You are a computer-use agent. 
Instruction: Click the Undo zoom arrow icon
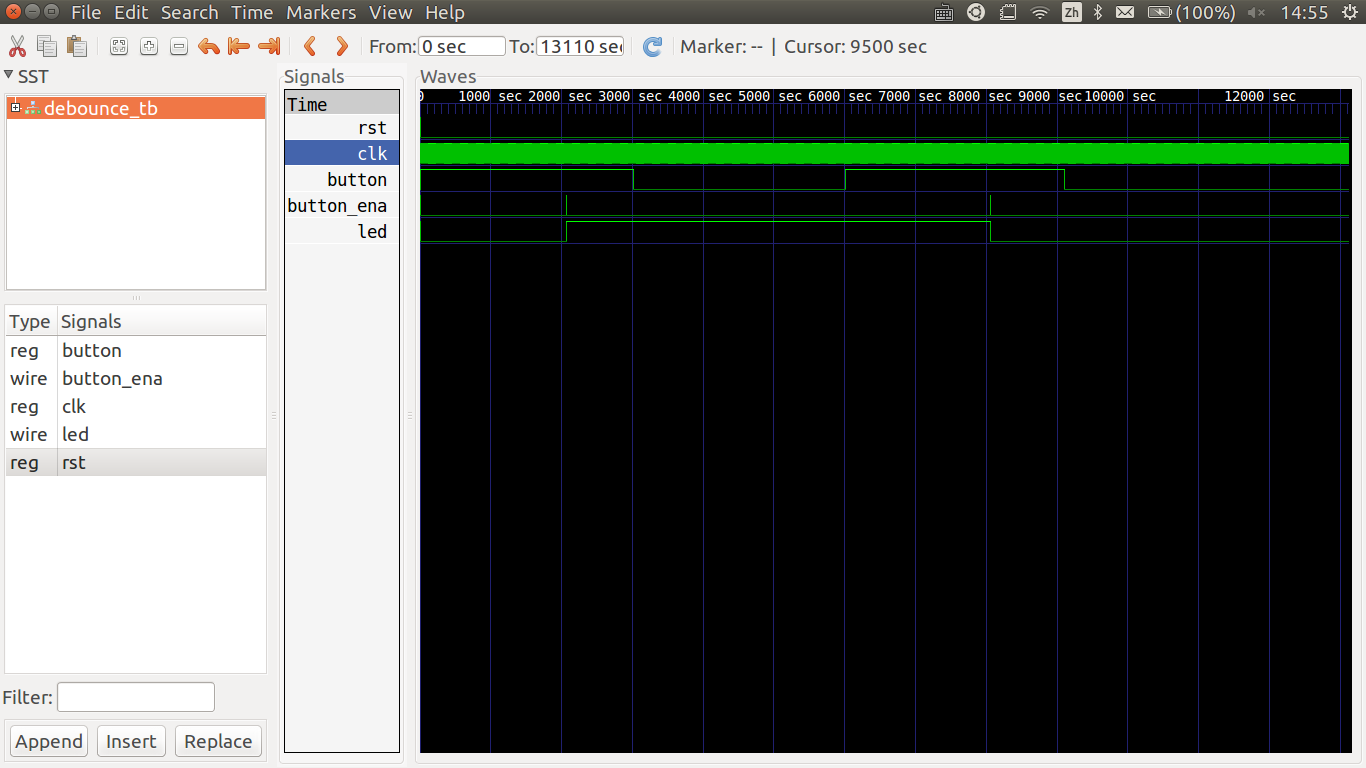[x=208, y=46]
